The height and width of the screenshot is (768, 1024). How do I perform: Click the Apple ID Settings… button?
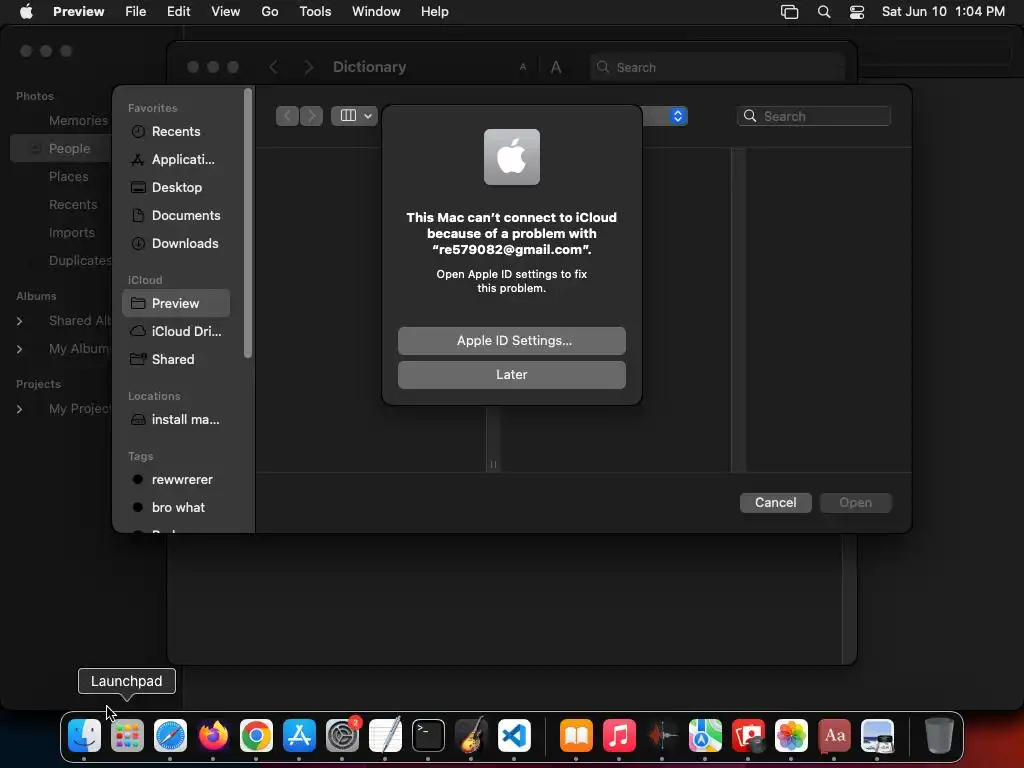click(511, 341)
